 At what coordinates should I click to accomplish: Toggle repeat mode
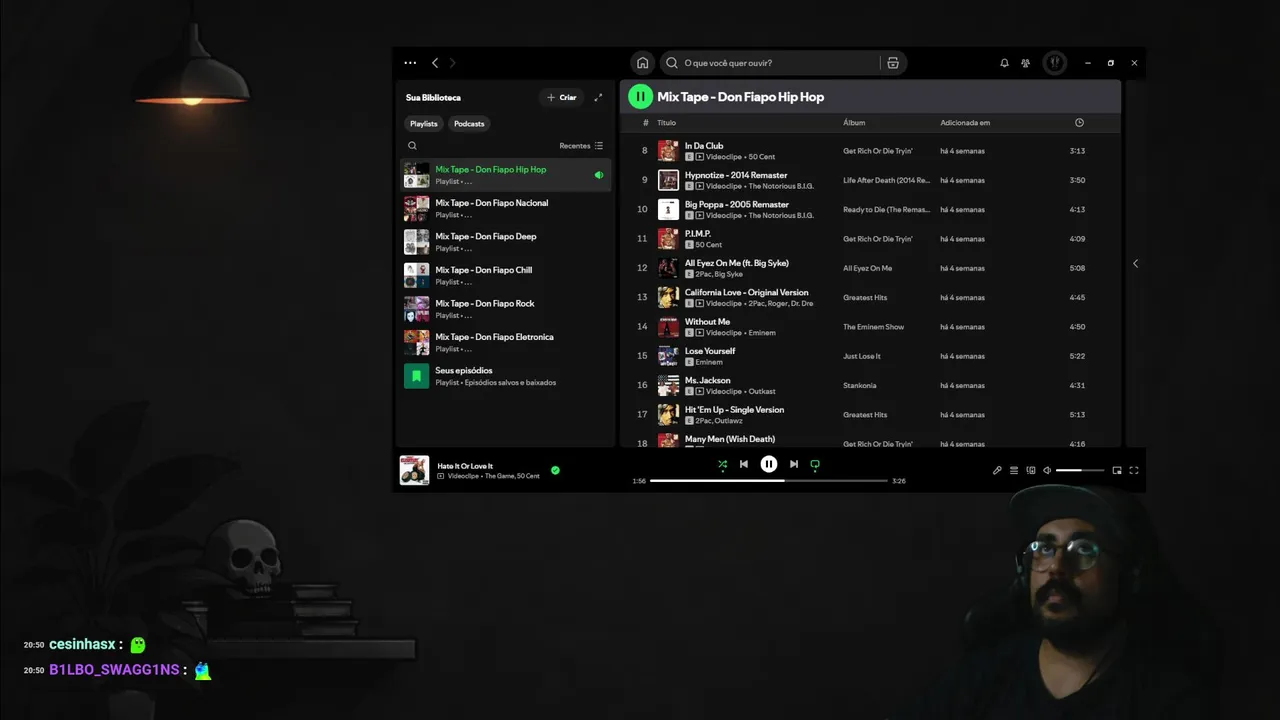(815, 464)
